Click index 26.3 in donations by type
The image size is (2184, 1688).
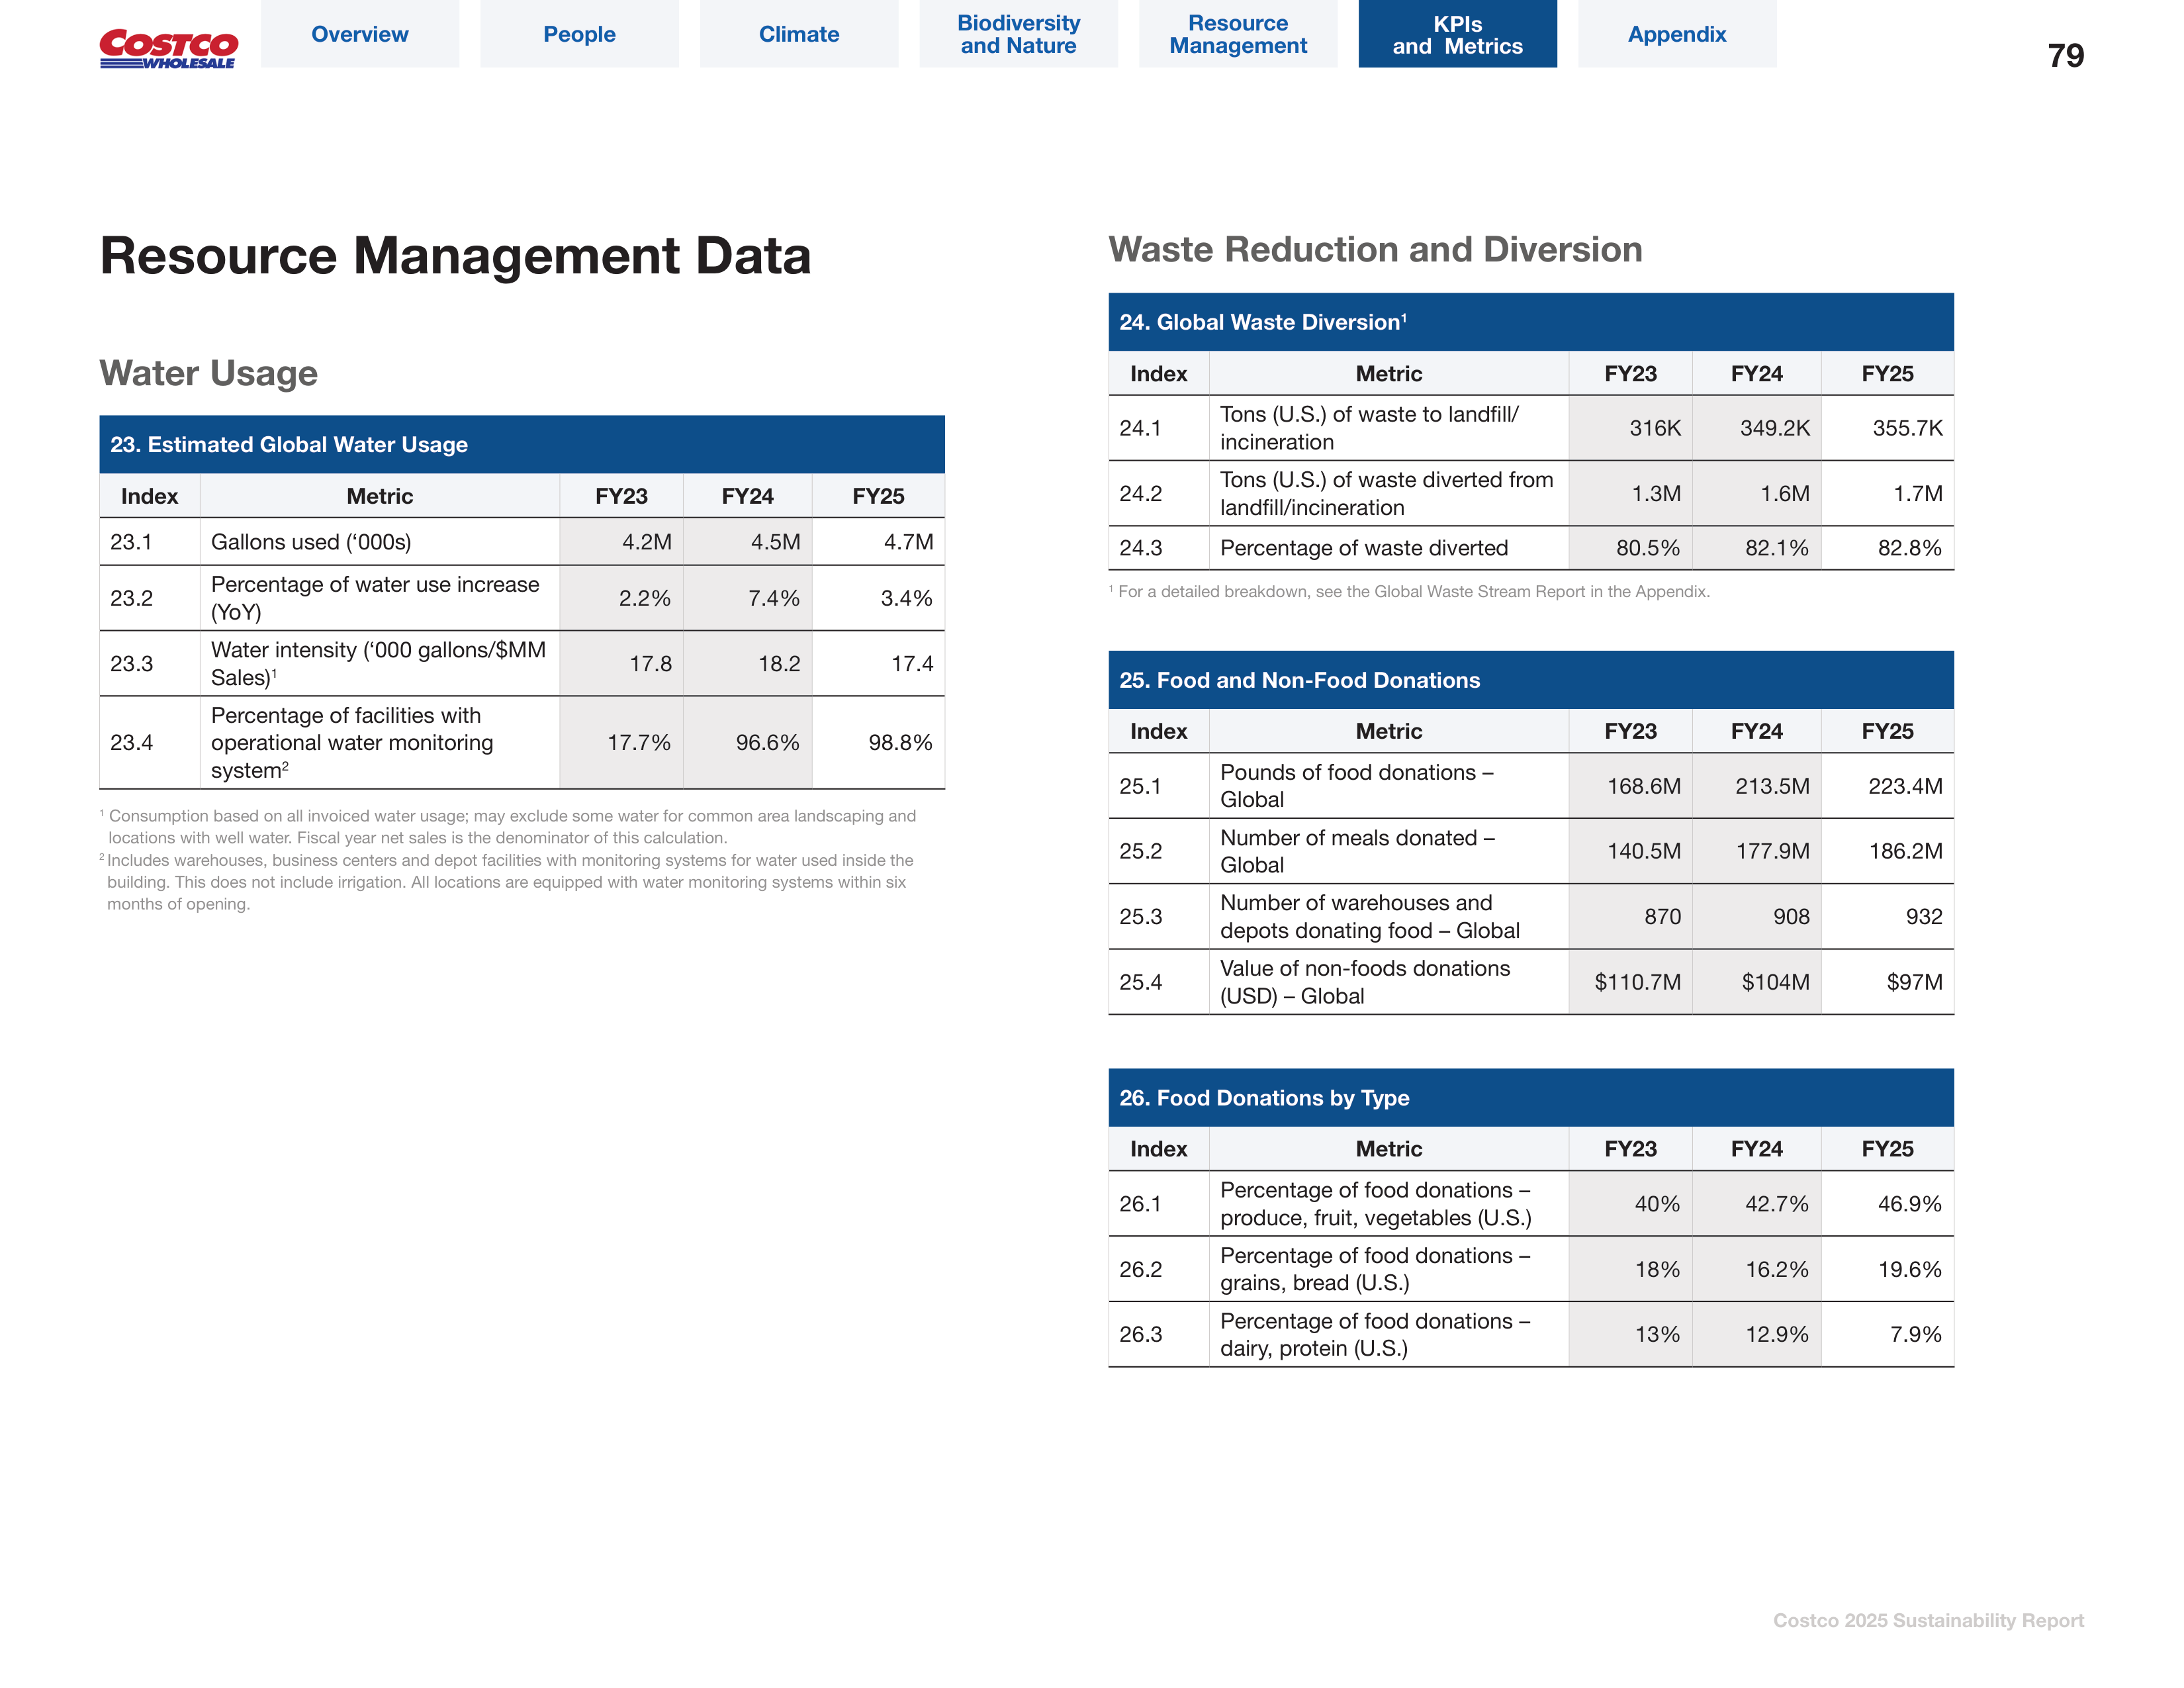[x=1140, y=1335]
